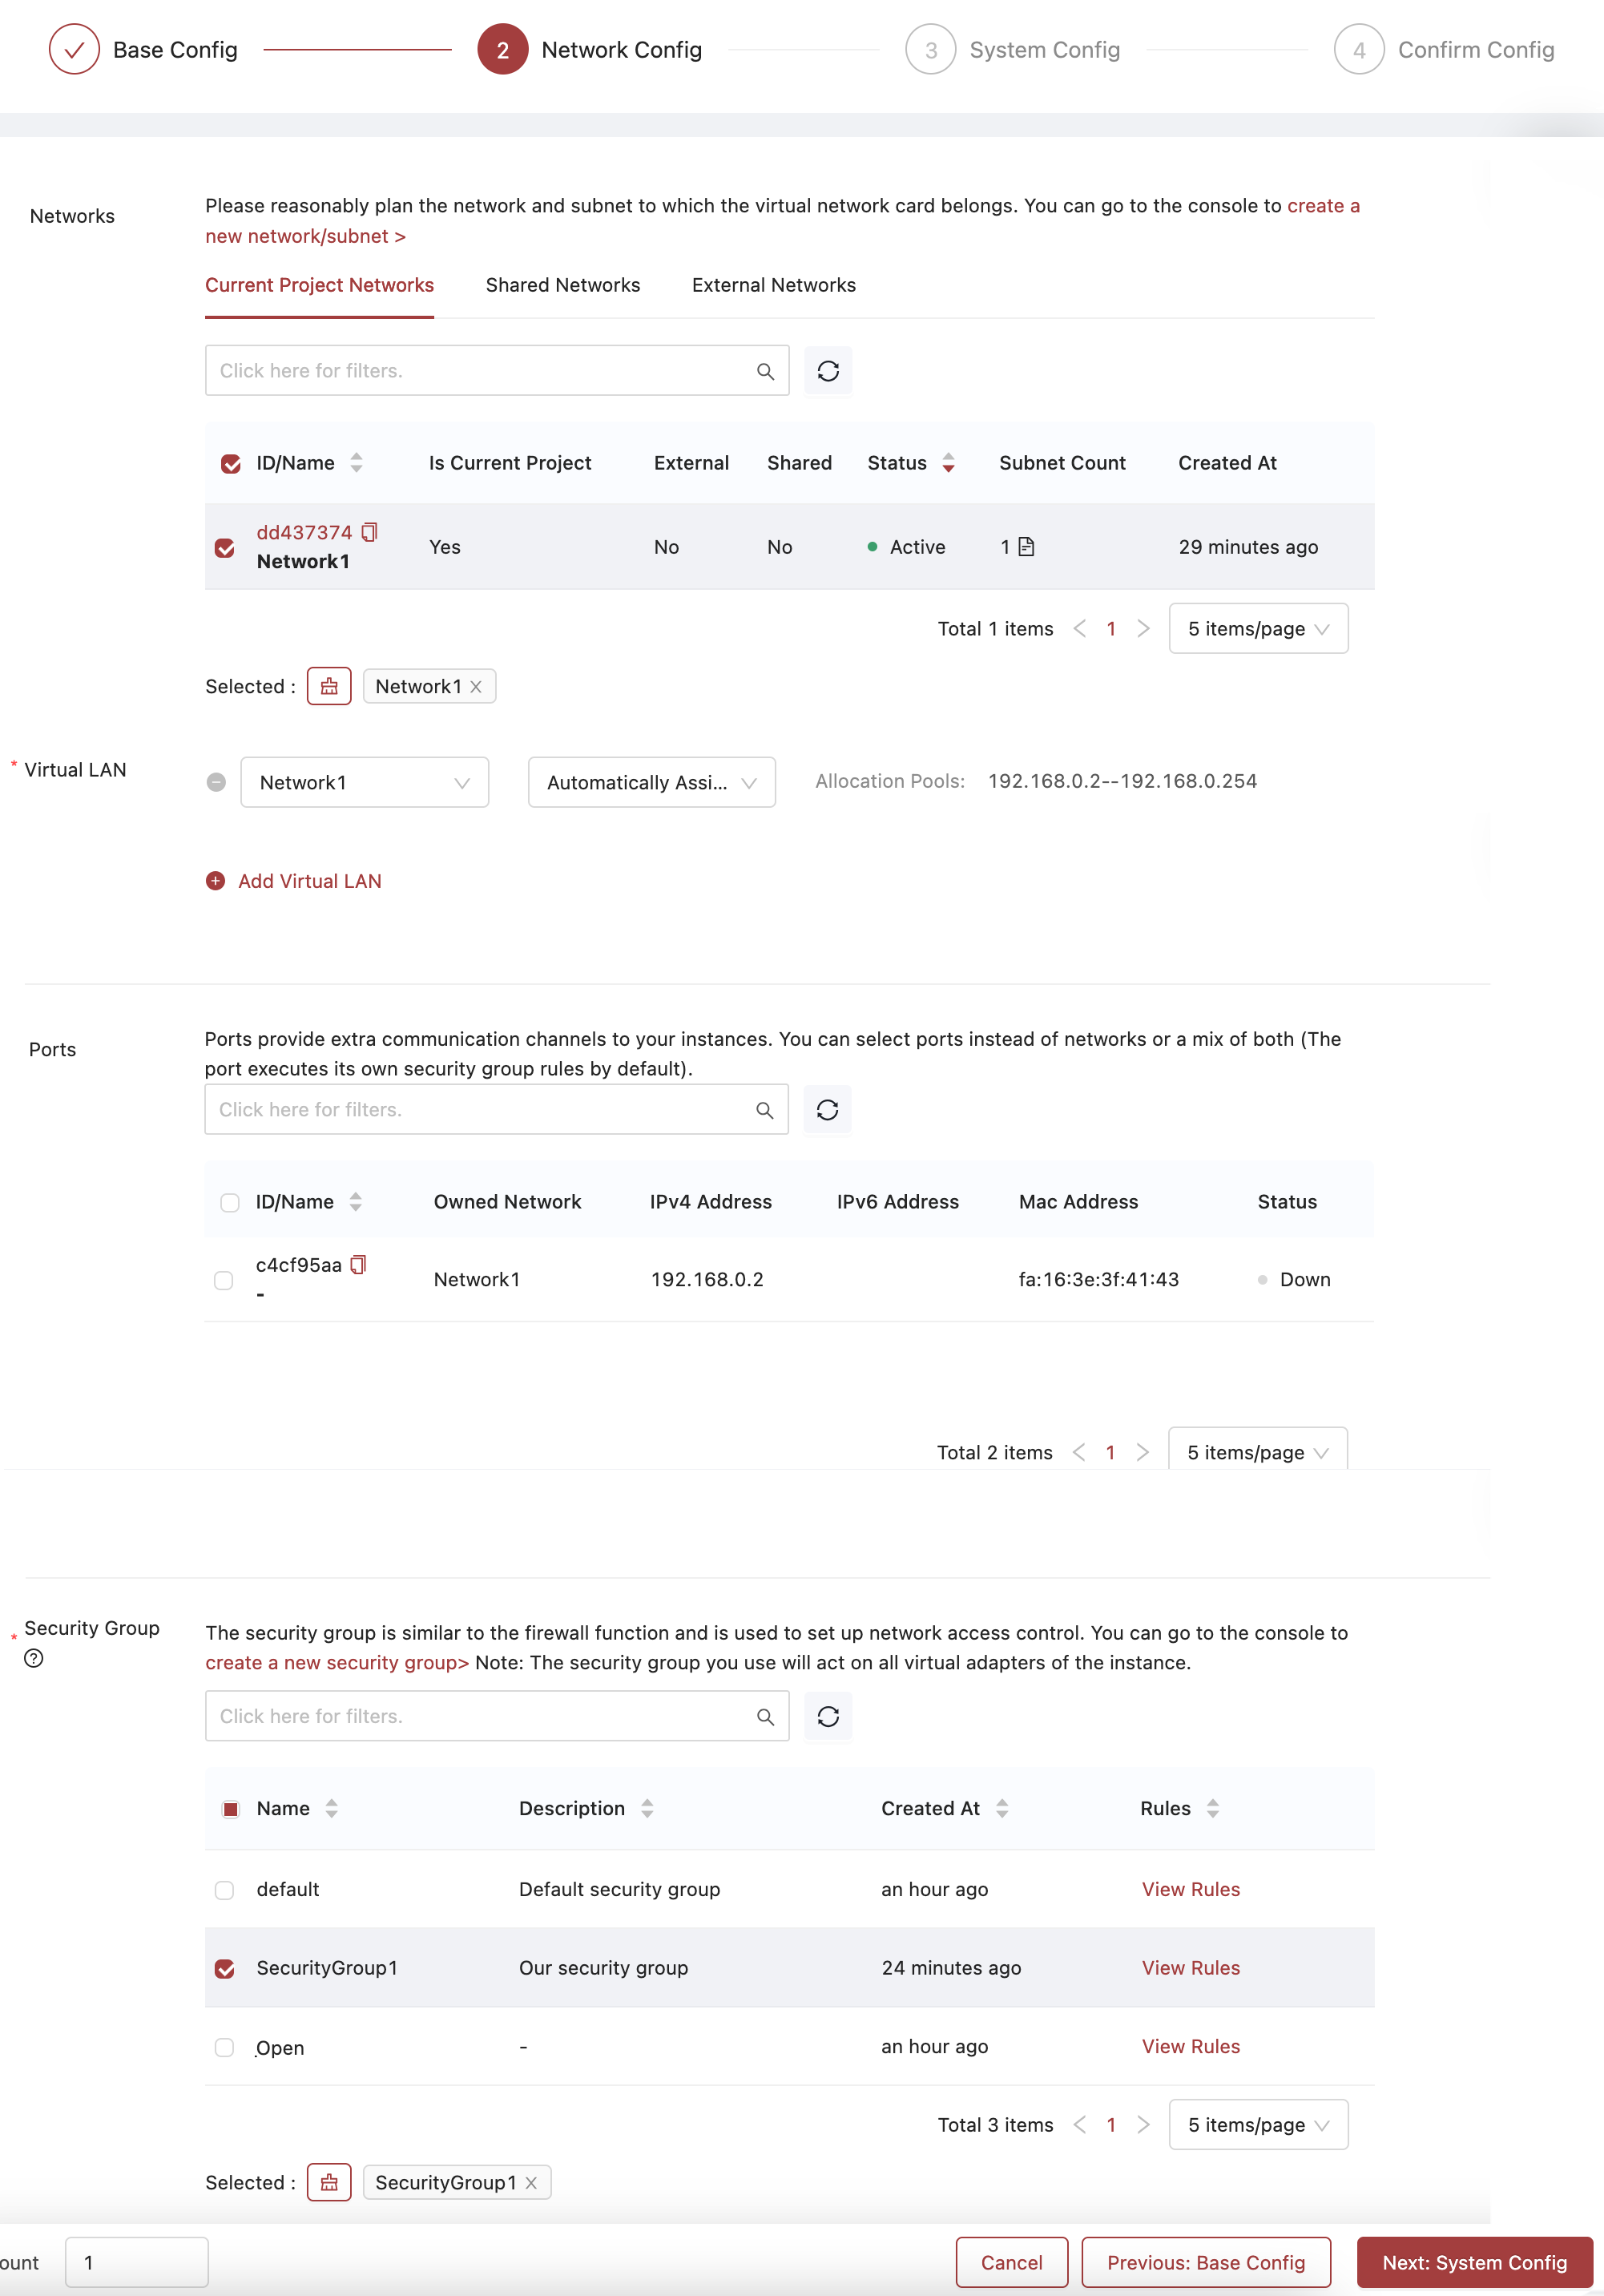Open the Automatically Assigned subnet dropdown
1604x2296 pixels.
pyautogui.click(x=651, y=782)
